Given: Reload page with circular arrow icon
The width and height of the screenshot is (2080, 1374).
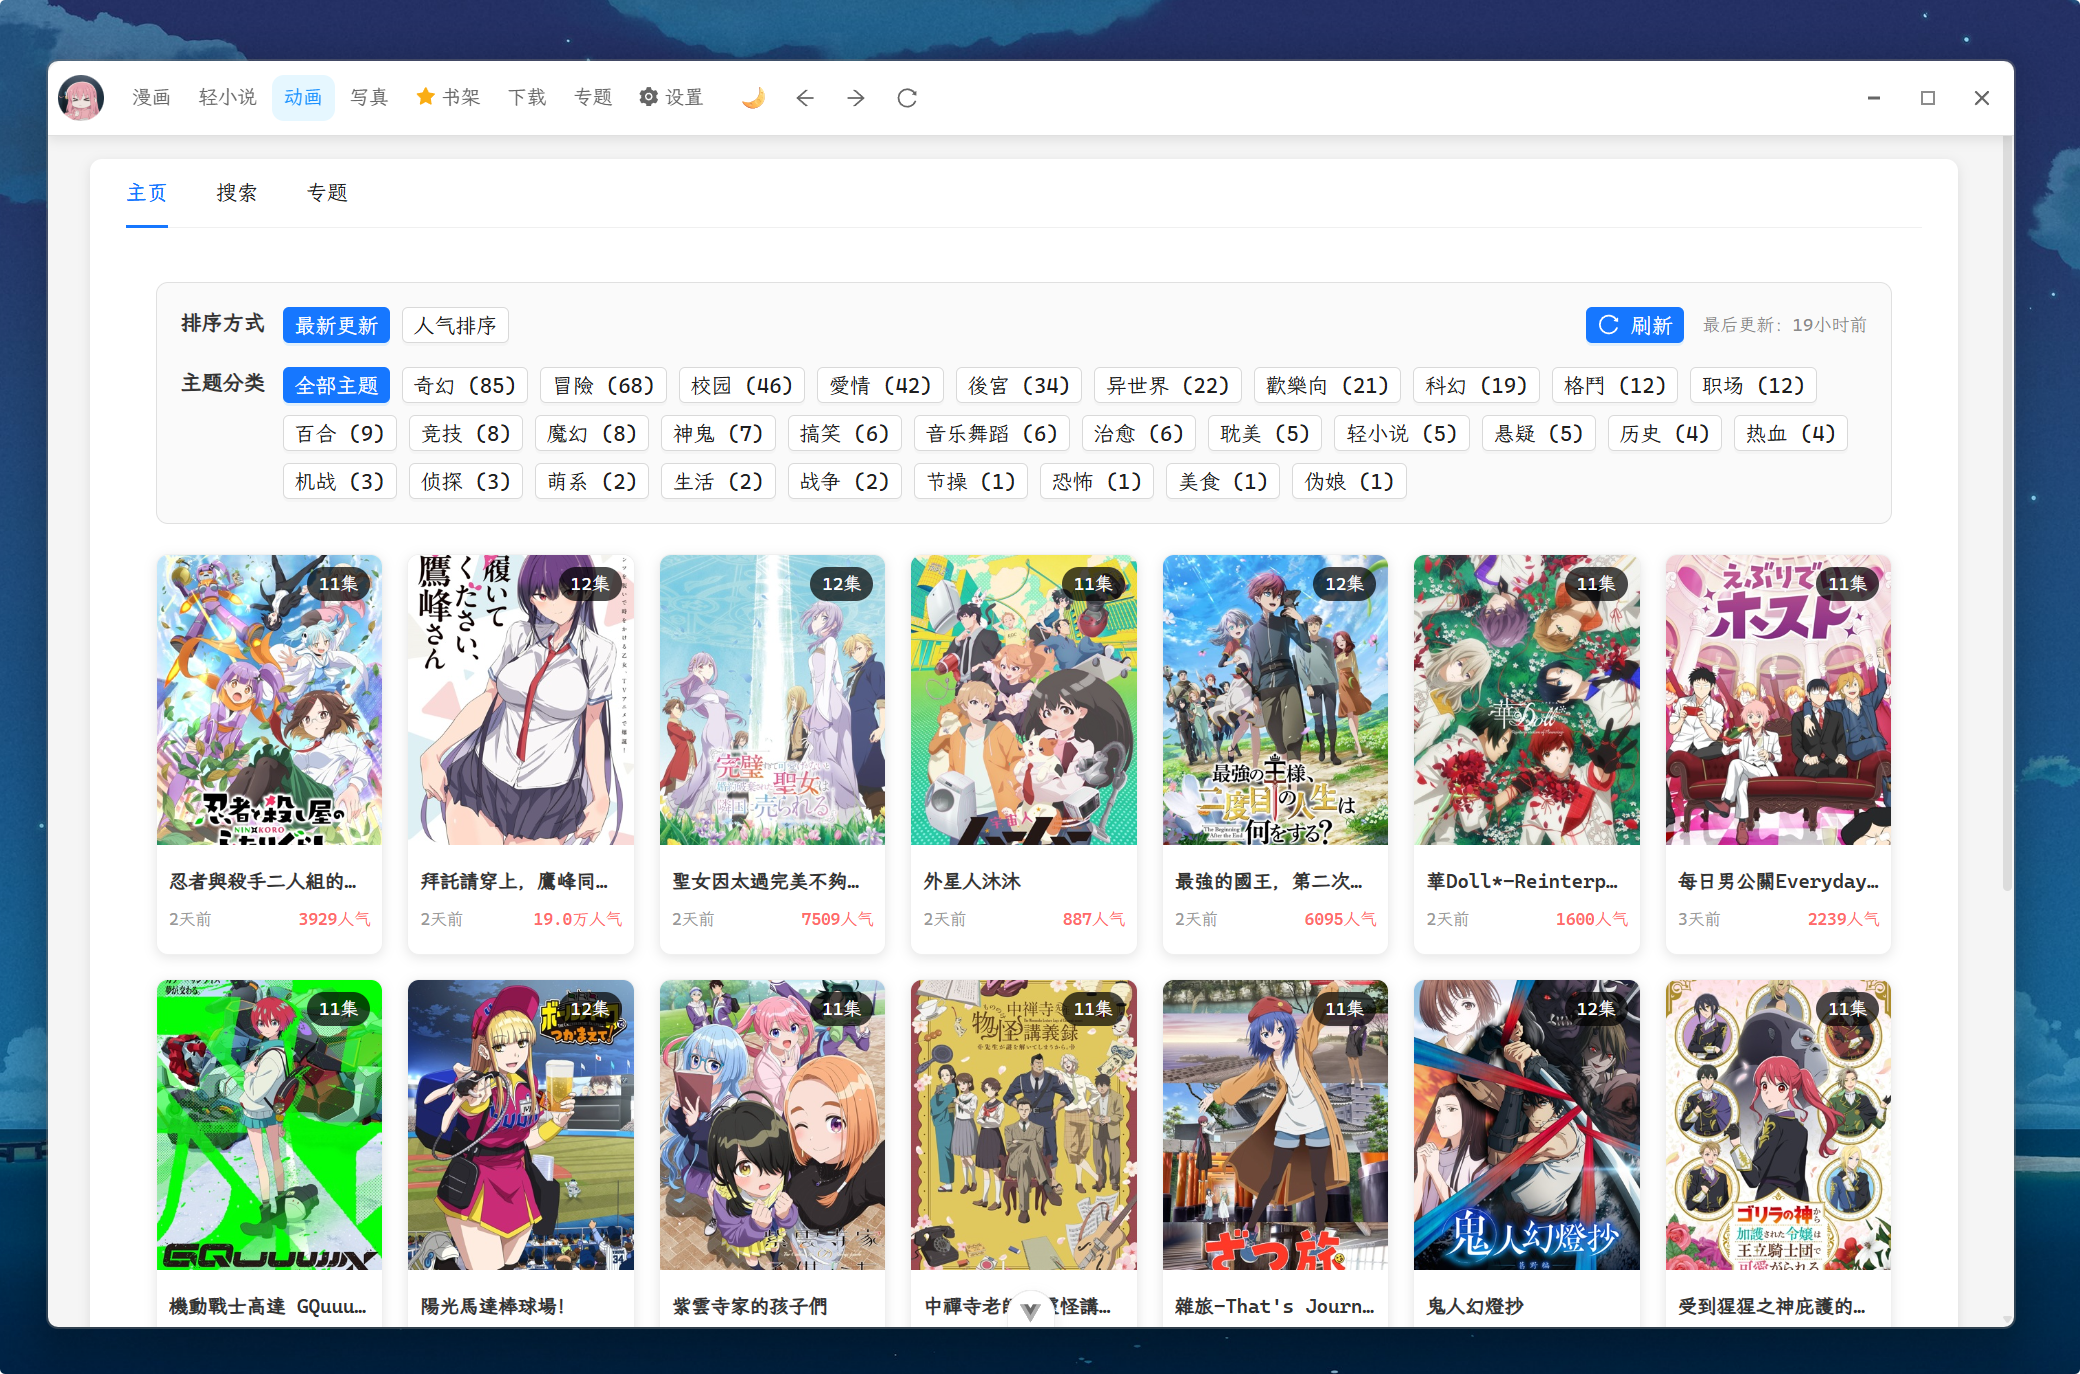Looking at the screenshot, I should pos(907,97).
